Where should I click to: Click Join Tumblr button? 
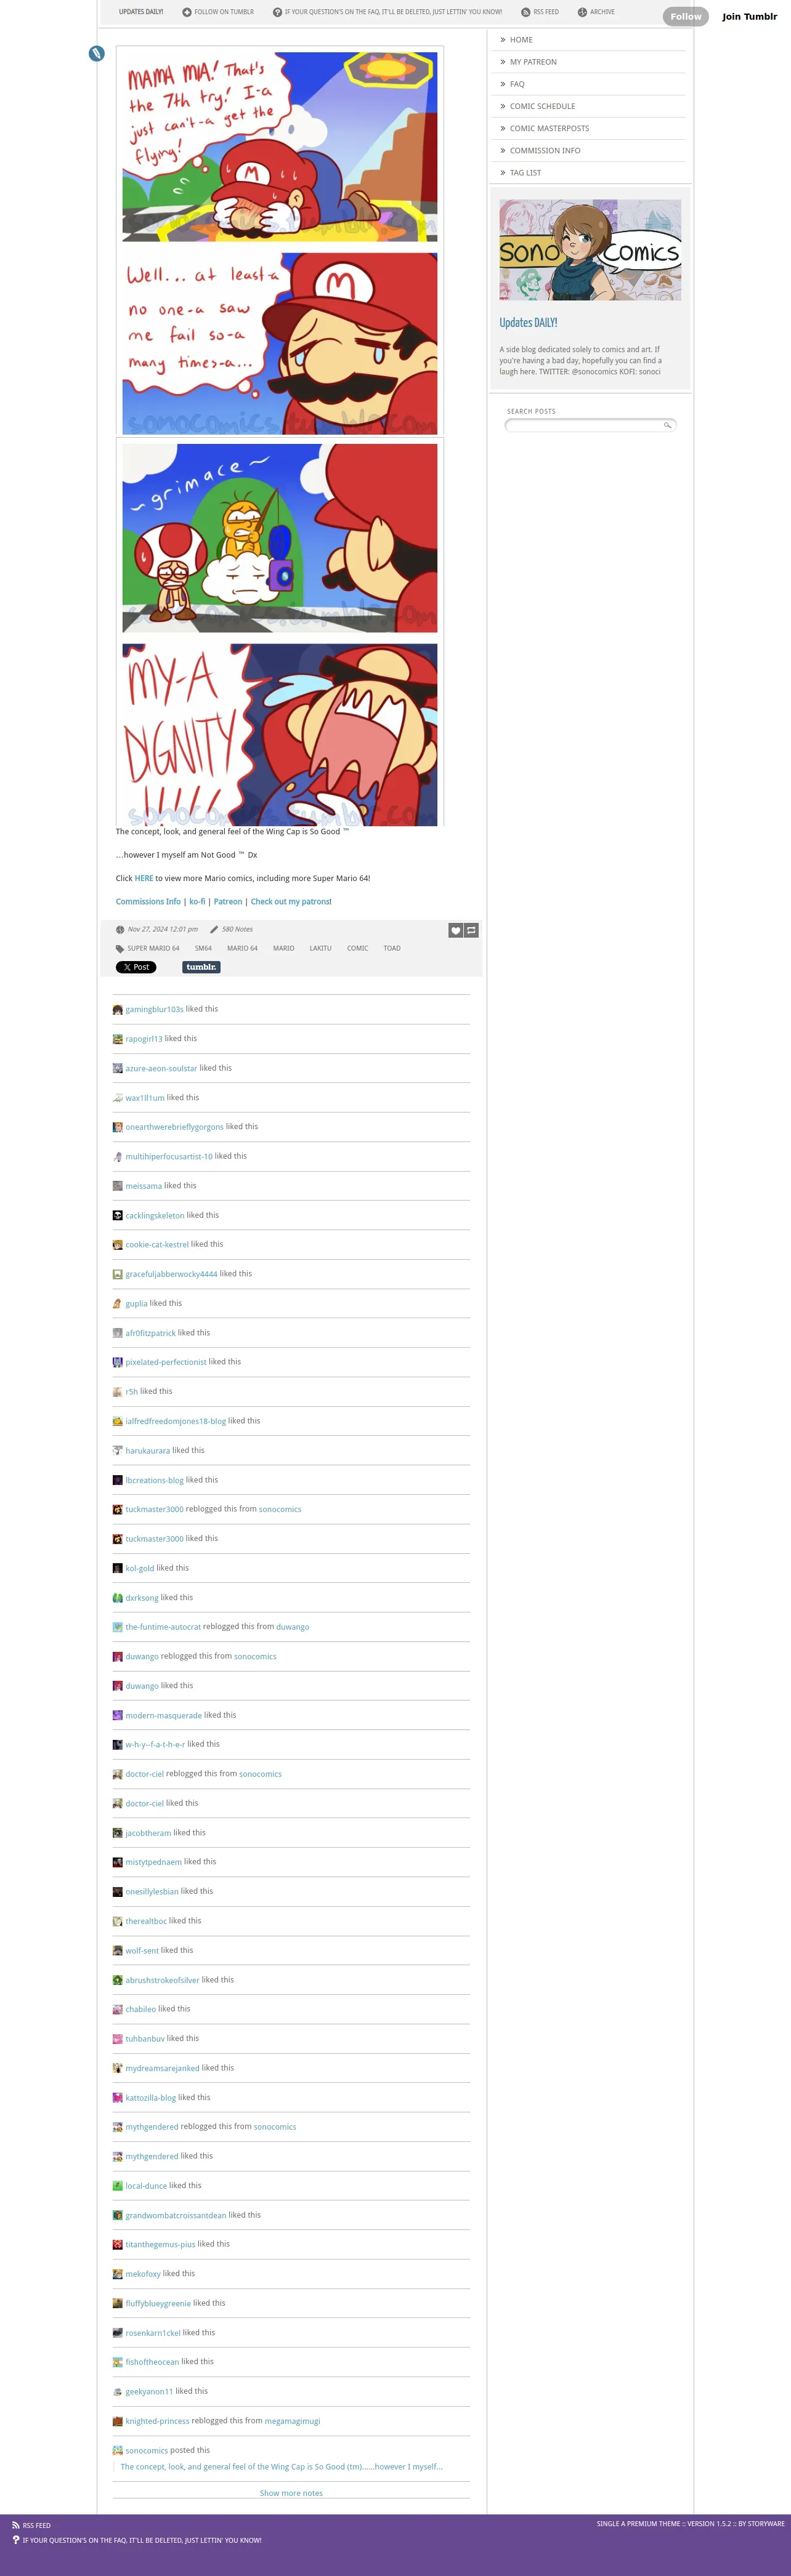tap(749, 16)
